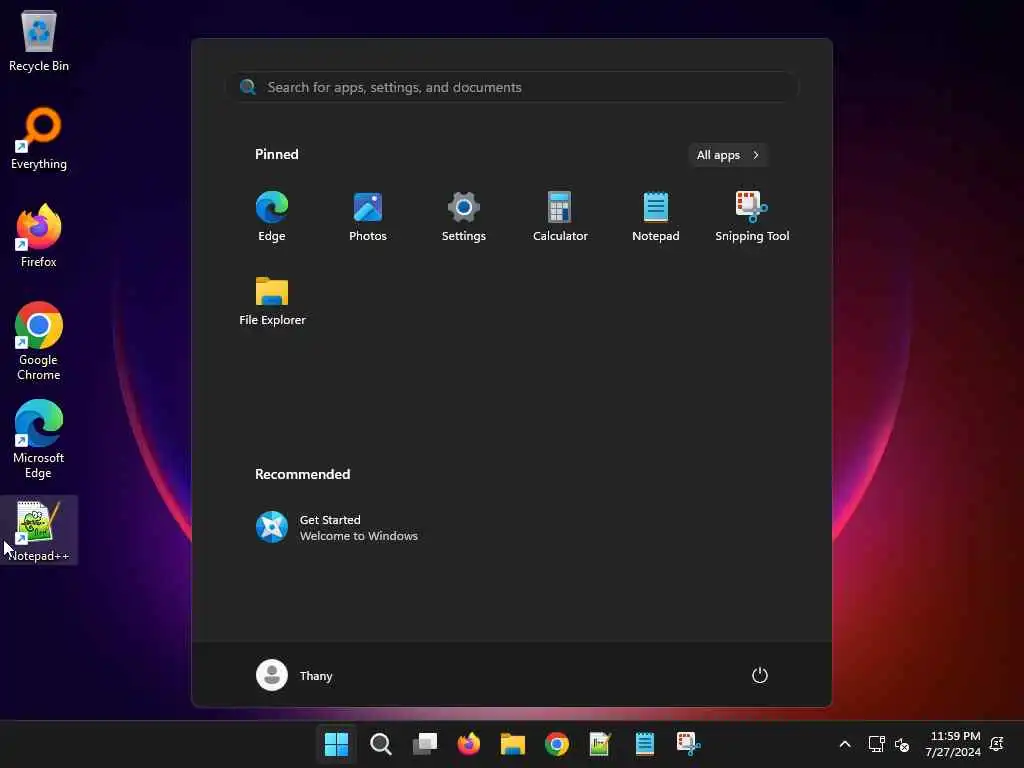Screen dimensions: 1024x768
Task: Open File Explorer from the taskbar
Action: tap(513, 744)
